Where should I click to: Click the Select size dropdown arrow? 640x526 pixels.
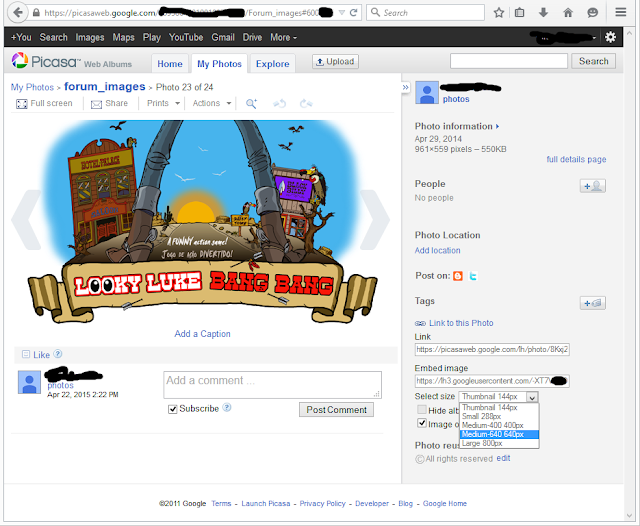[532, 397]
